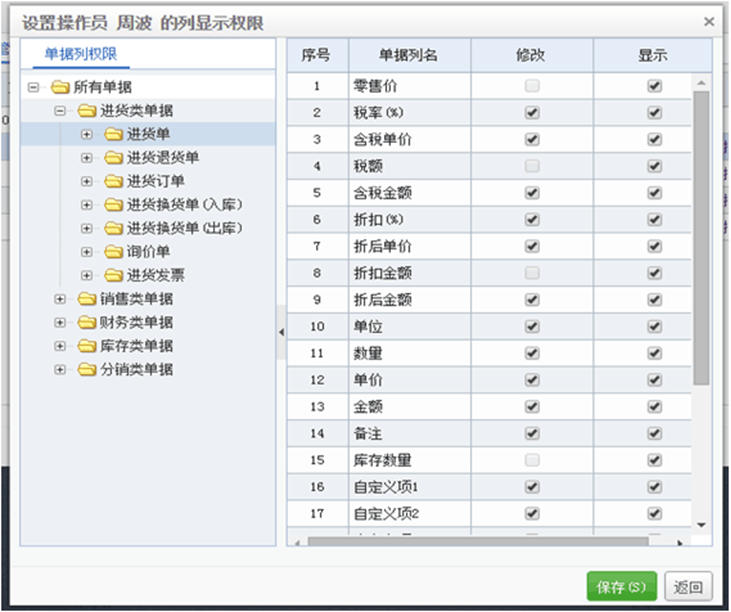Image resolution: width=731 pixels, height=612 pixels.
Task: Click the folder icon for 进货退货单
Action: click(113, 158)
